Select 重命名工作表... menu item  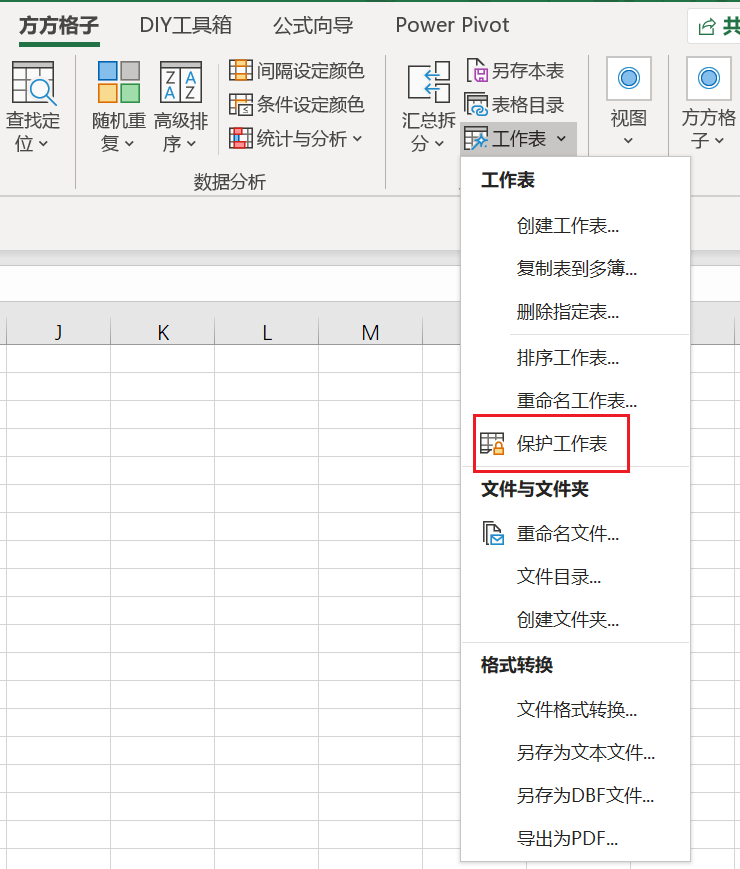pyautogui.click(x=575, y=400)
